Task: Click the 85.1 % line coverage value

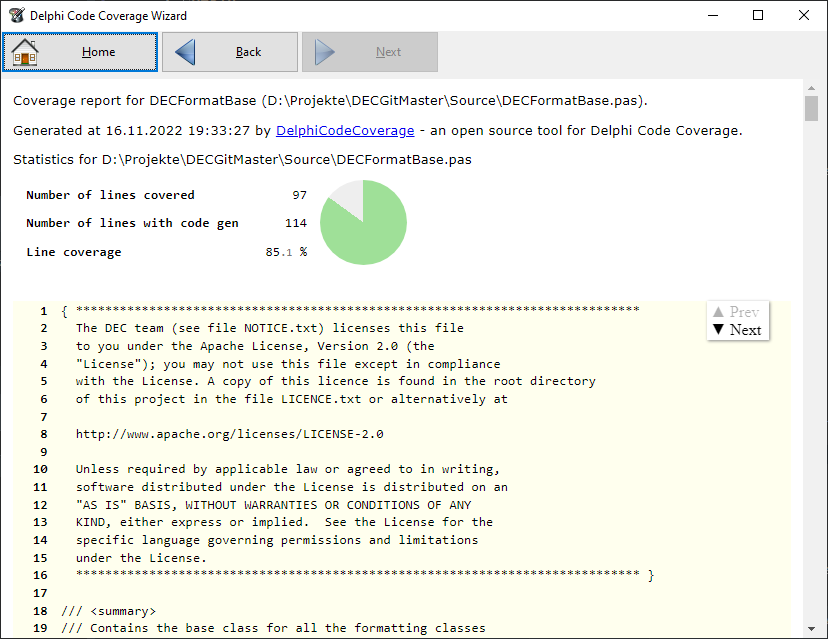Action: click(x=286, y=252)
